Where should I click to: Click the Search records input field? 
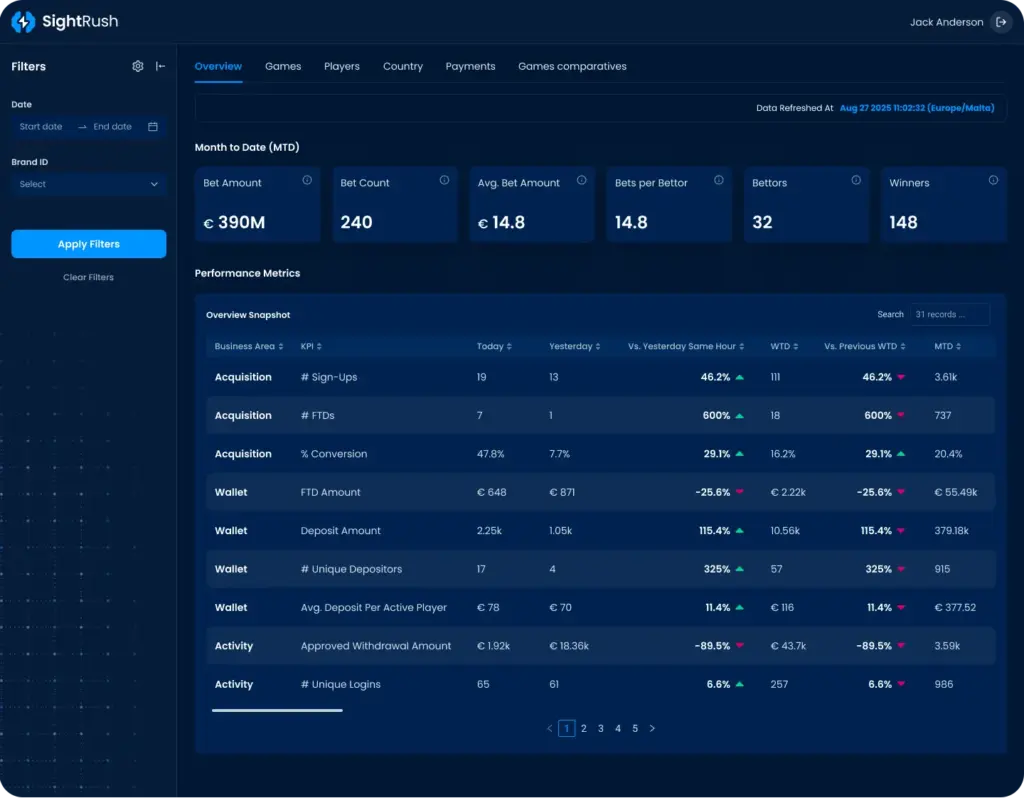pyautogui.click(x=948, y=314)
